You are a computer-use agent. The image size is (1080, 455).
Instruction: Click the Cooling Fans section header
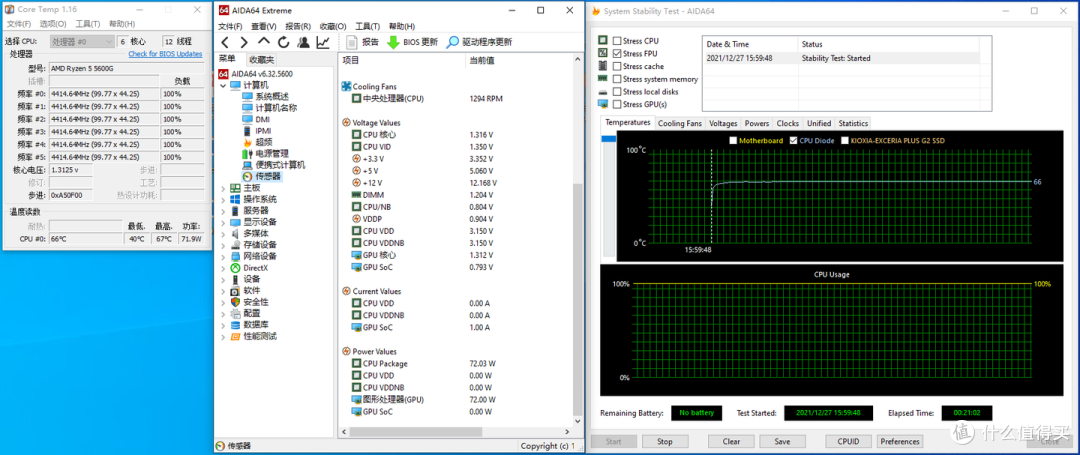point(369,87)
